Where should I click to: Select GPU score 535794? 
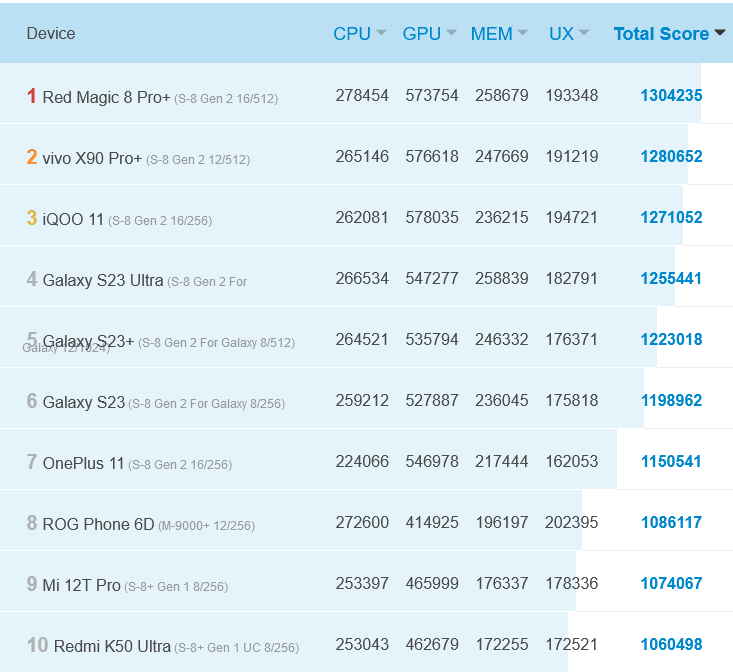click(431, 339)
